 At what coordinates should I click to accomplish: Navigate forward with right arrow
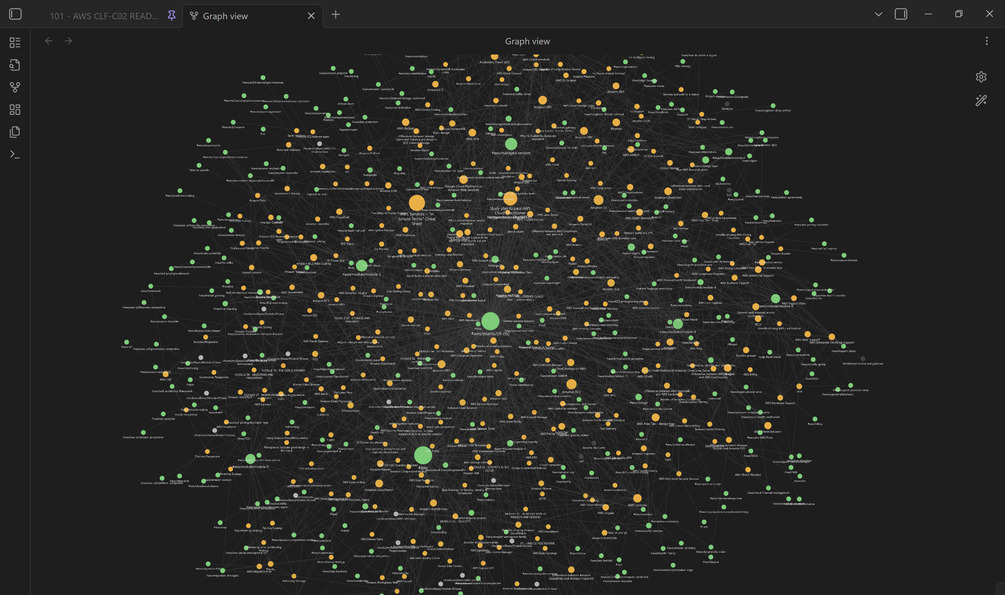click(68, 41)
